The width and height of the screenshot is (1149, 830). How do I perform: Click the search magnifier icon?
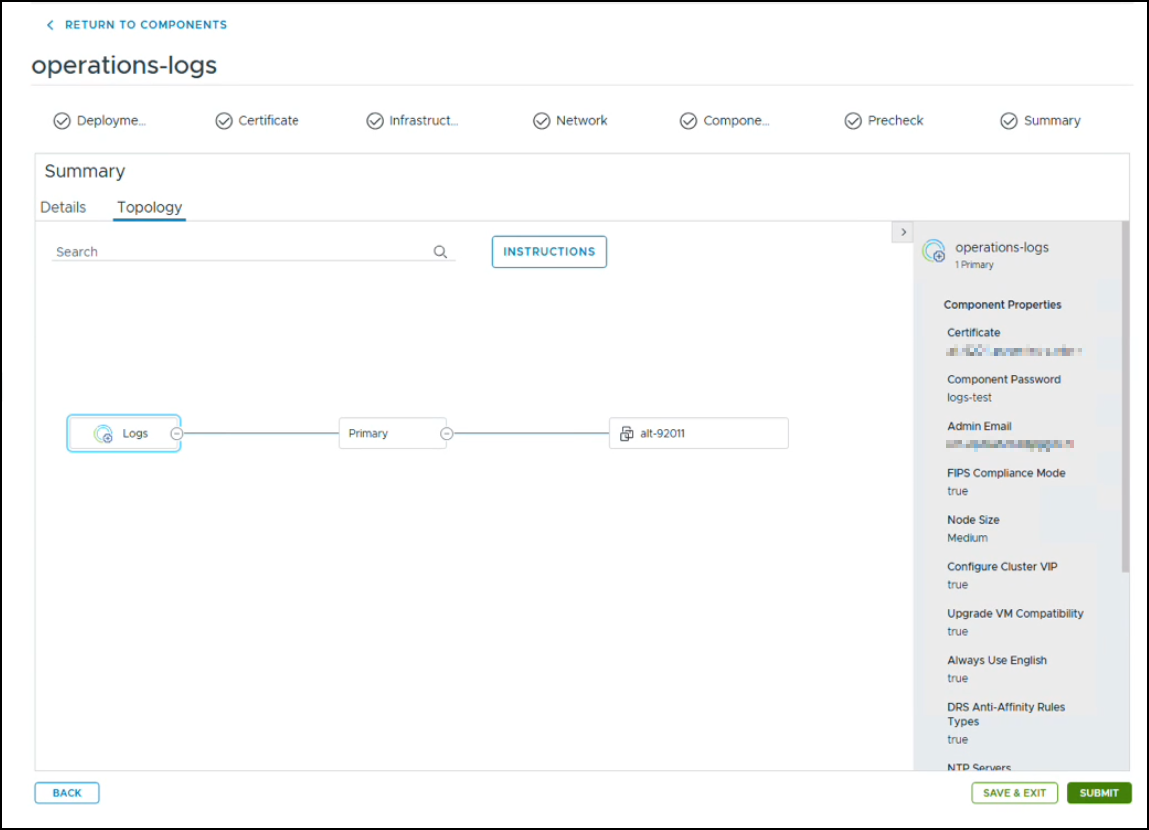440,252
